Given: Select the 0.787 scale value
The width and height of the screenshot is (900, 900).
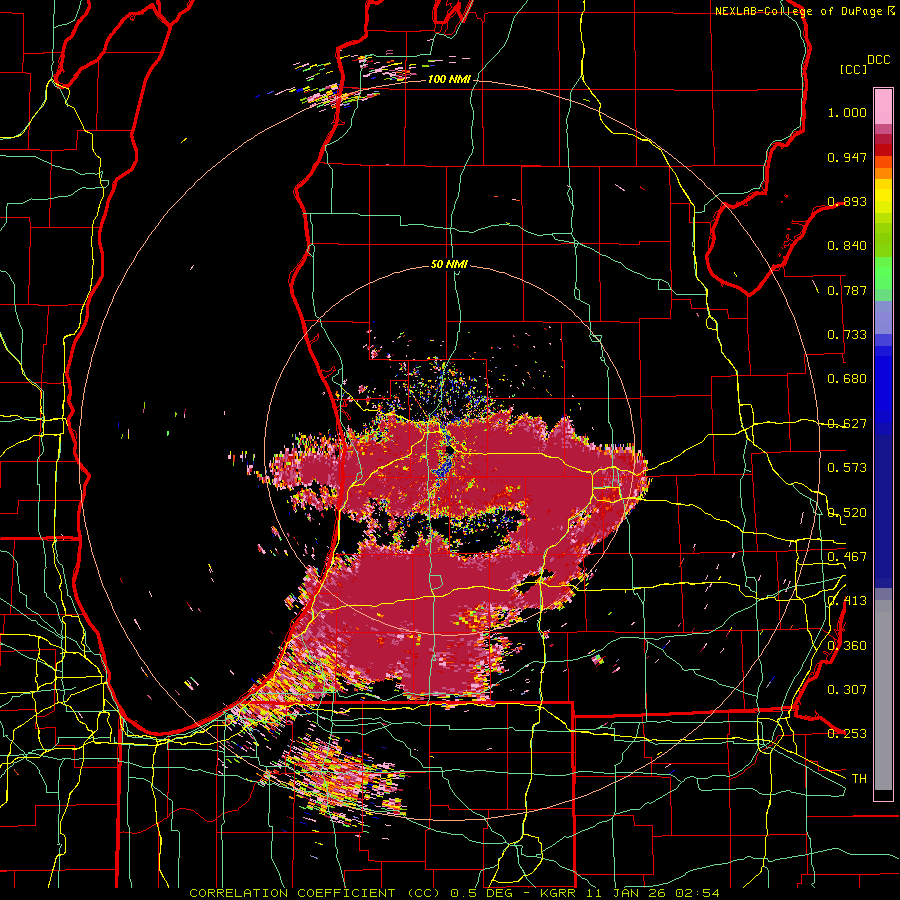Looking at the screenshot, I should [847, 290].
